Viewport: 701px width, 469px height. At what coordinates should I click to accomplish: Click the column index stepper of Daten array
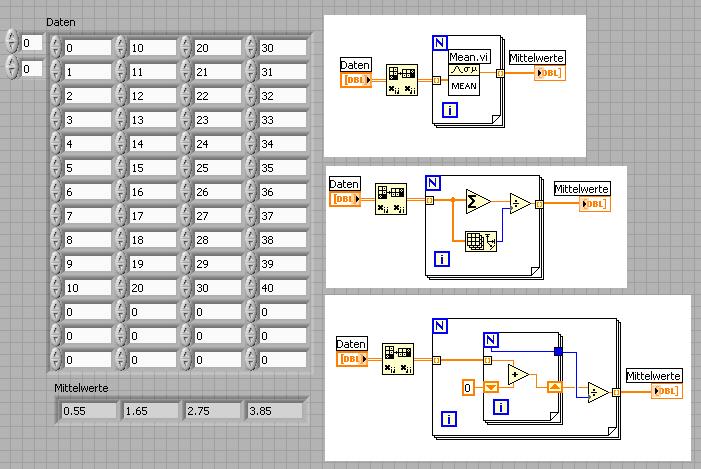pyautogui.click(x=12, y=68)
